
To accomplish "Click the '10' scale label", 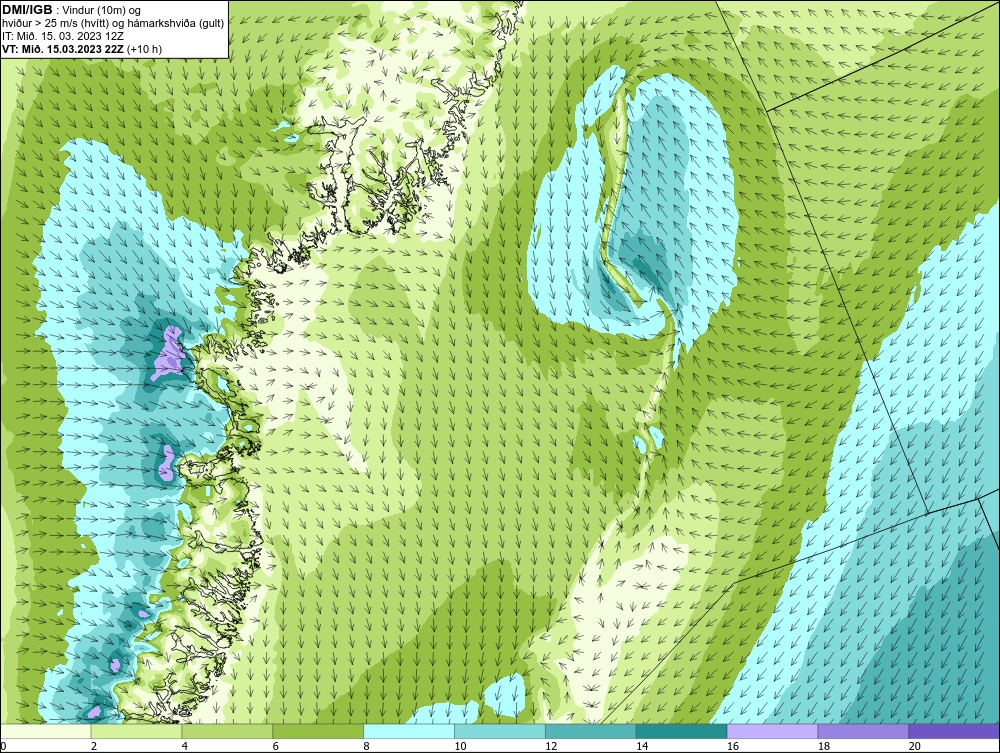I will 460,746.
